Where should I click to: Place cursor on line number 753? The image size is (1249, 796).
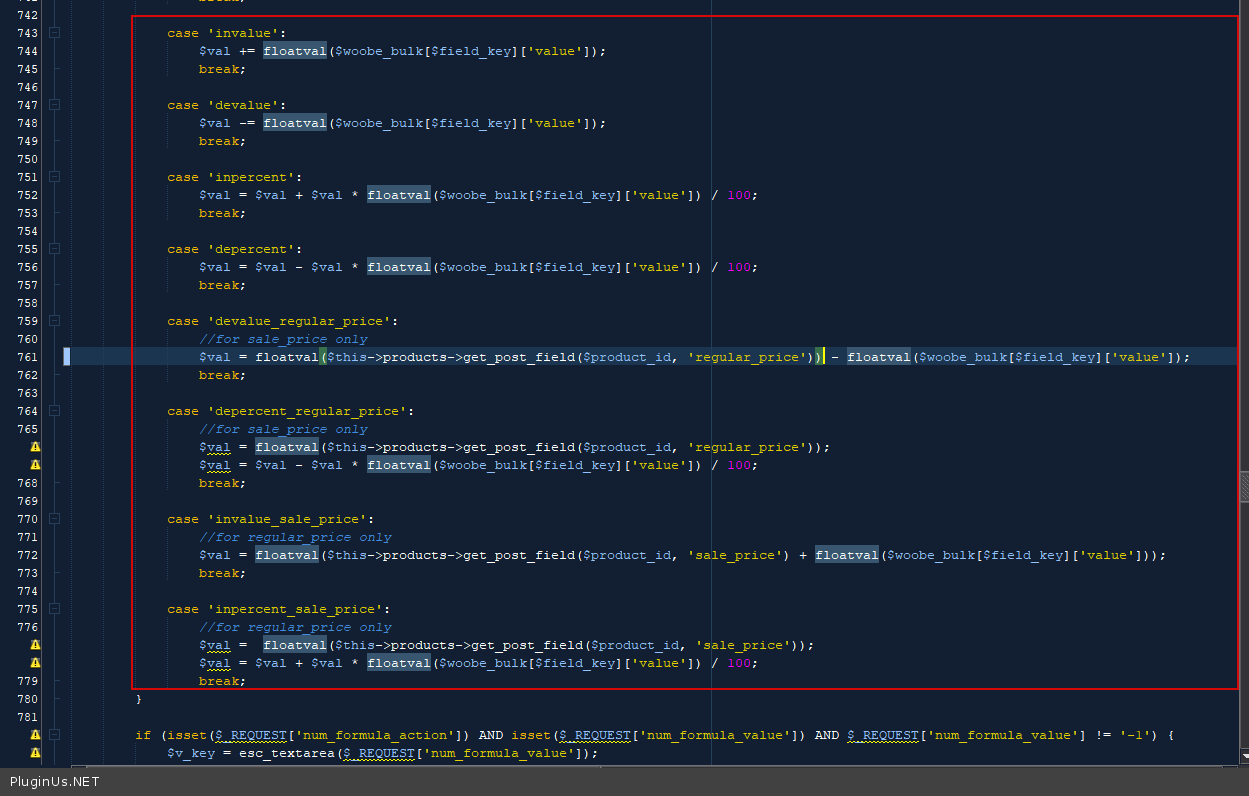27,213
